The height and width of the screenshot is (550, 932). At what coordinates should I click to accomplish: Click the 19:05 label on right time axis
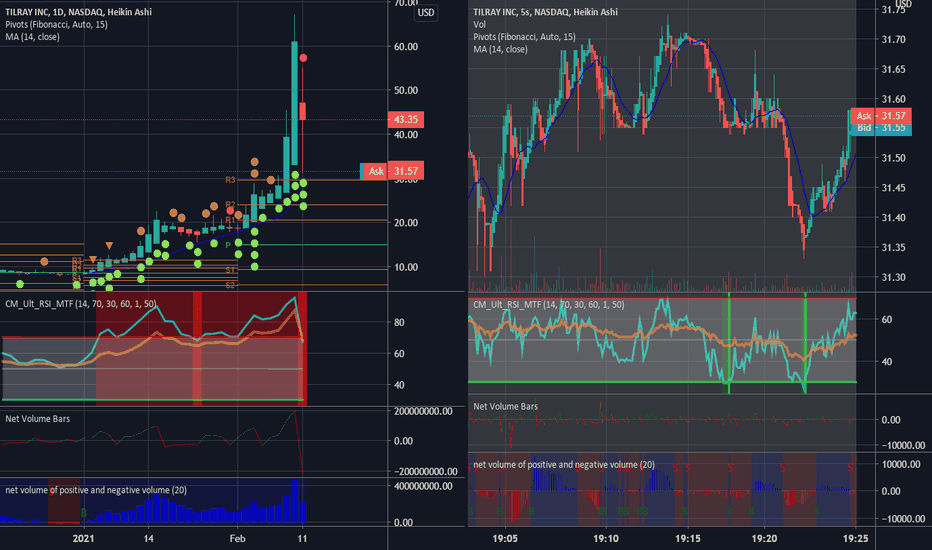(505, 539)
